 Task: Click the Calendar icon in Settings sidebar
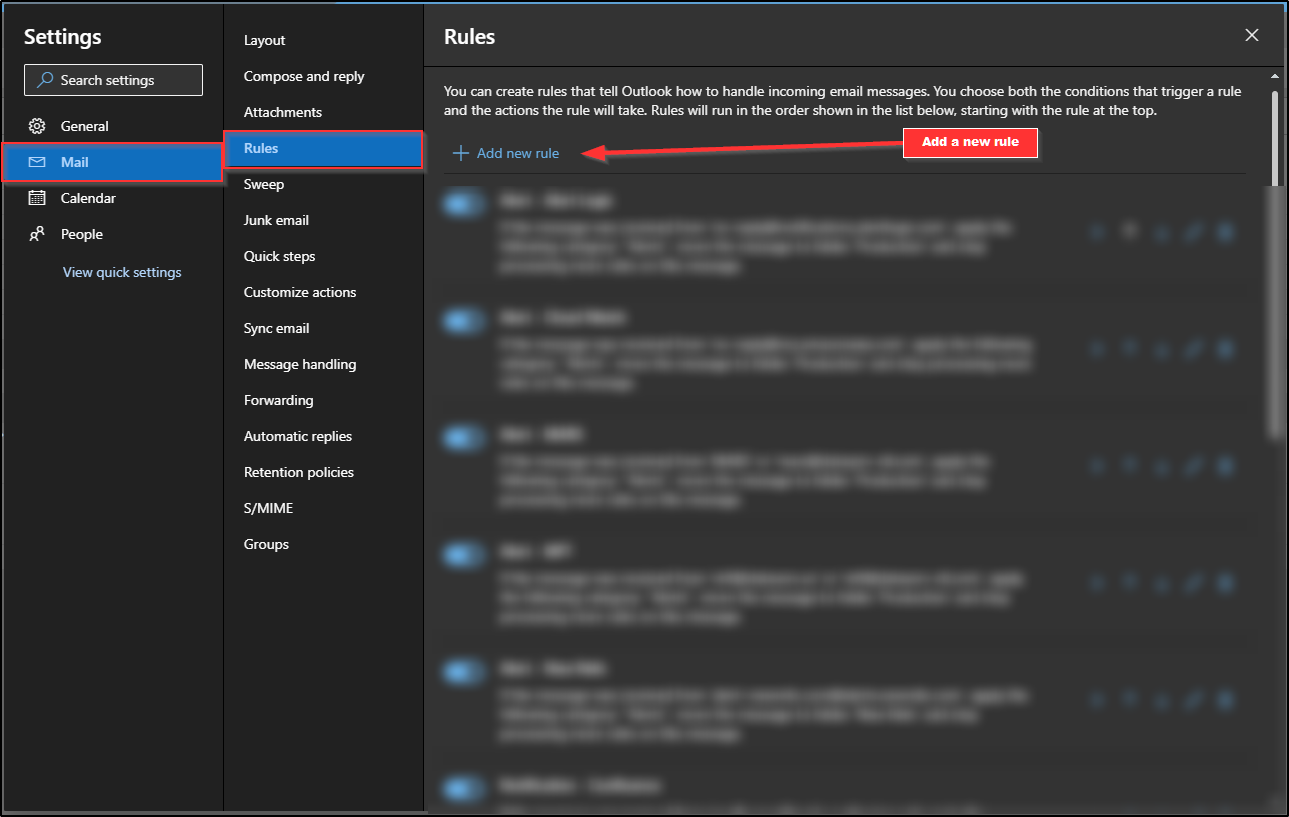(37, 198)
